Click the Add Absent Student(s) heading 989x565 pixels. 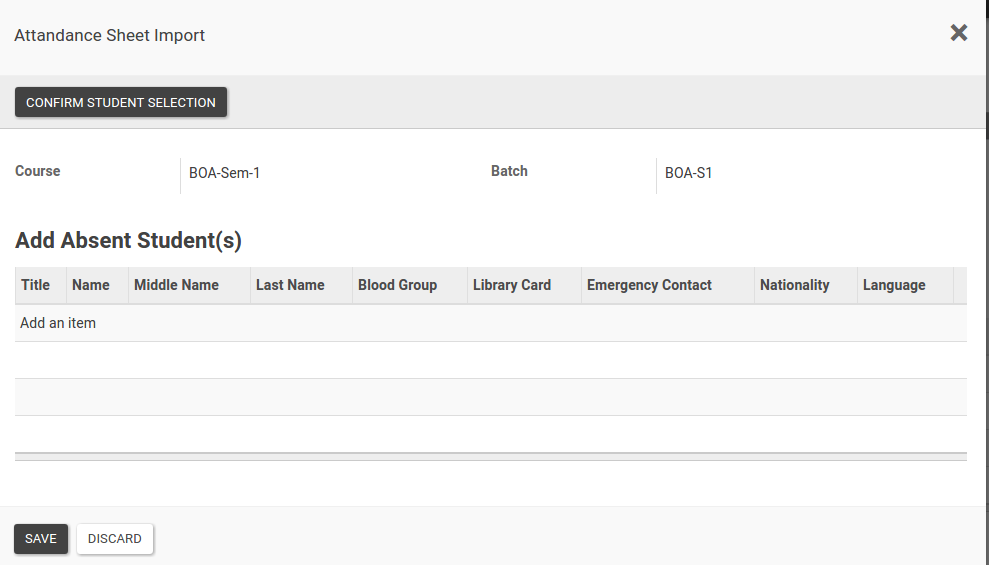pos(129,240)
